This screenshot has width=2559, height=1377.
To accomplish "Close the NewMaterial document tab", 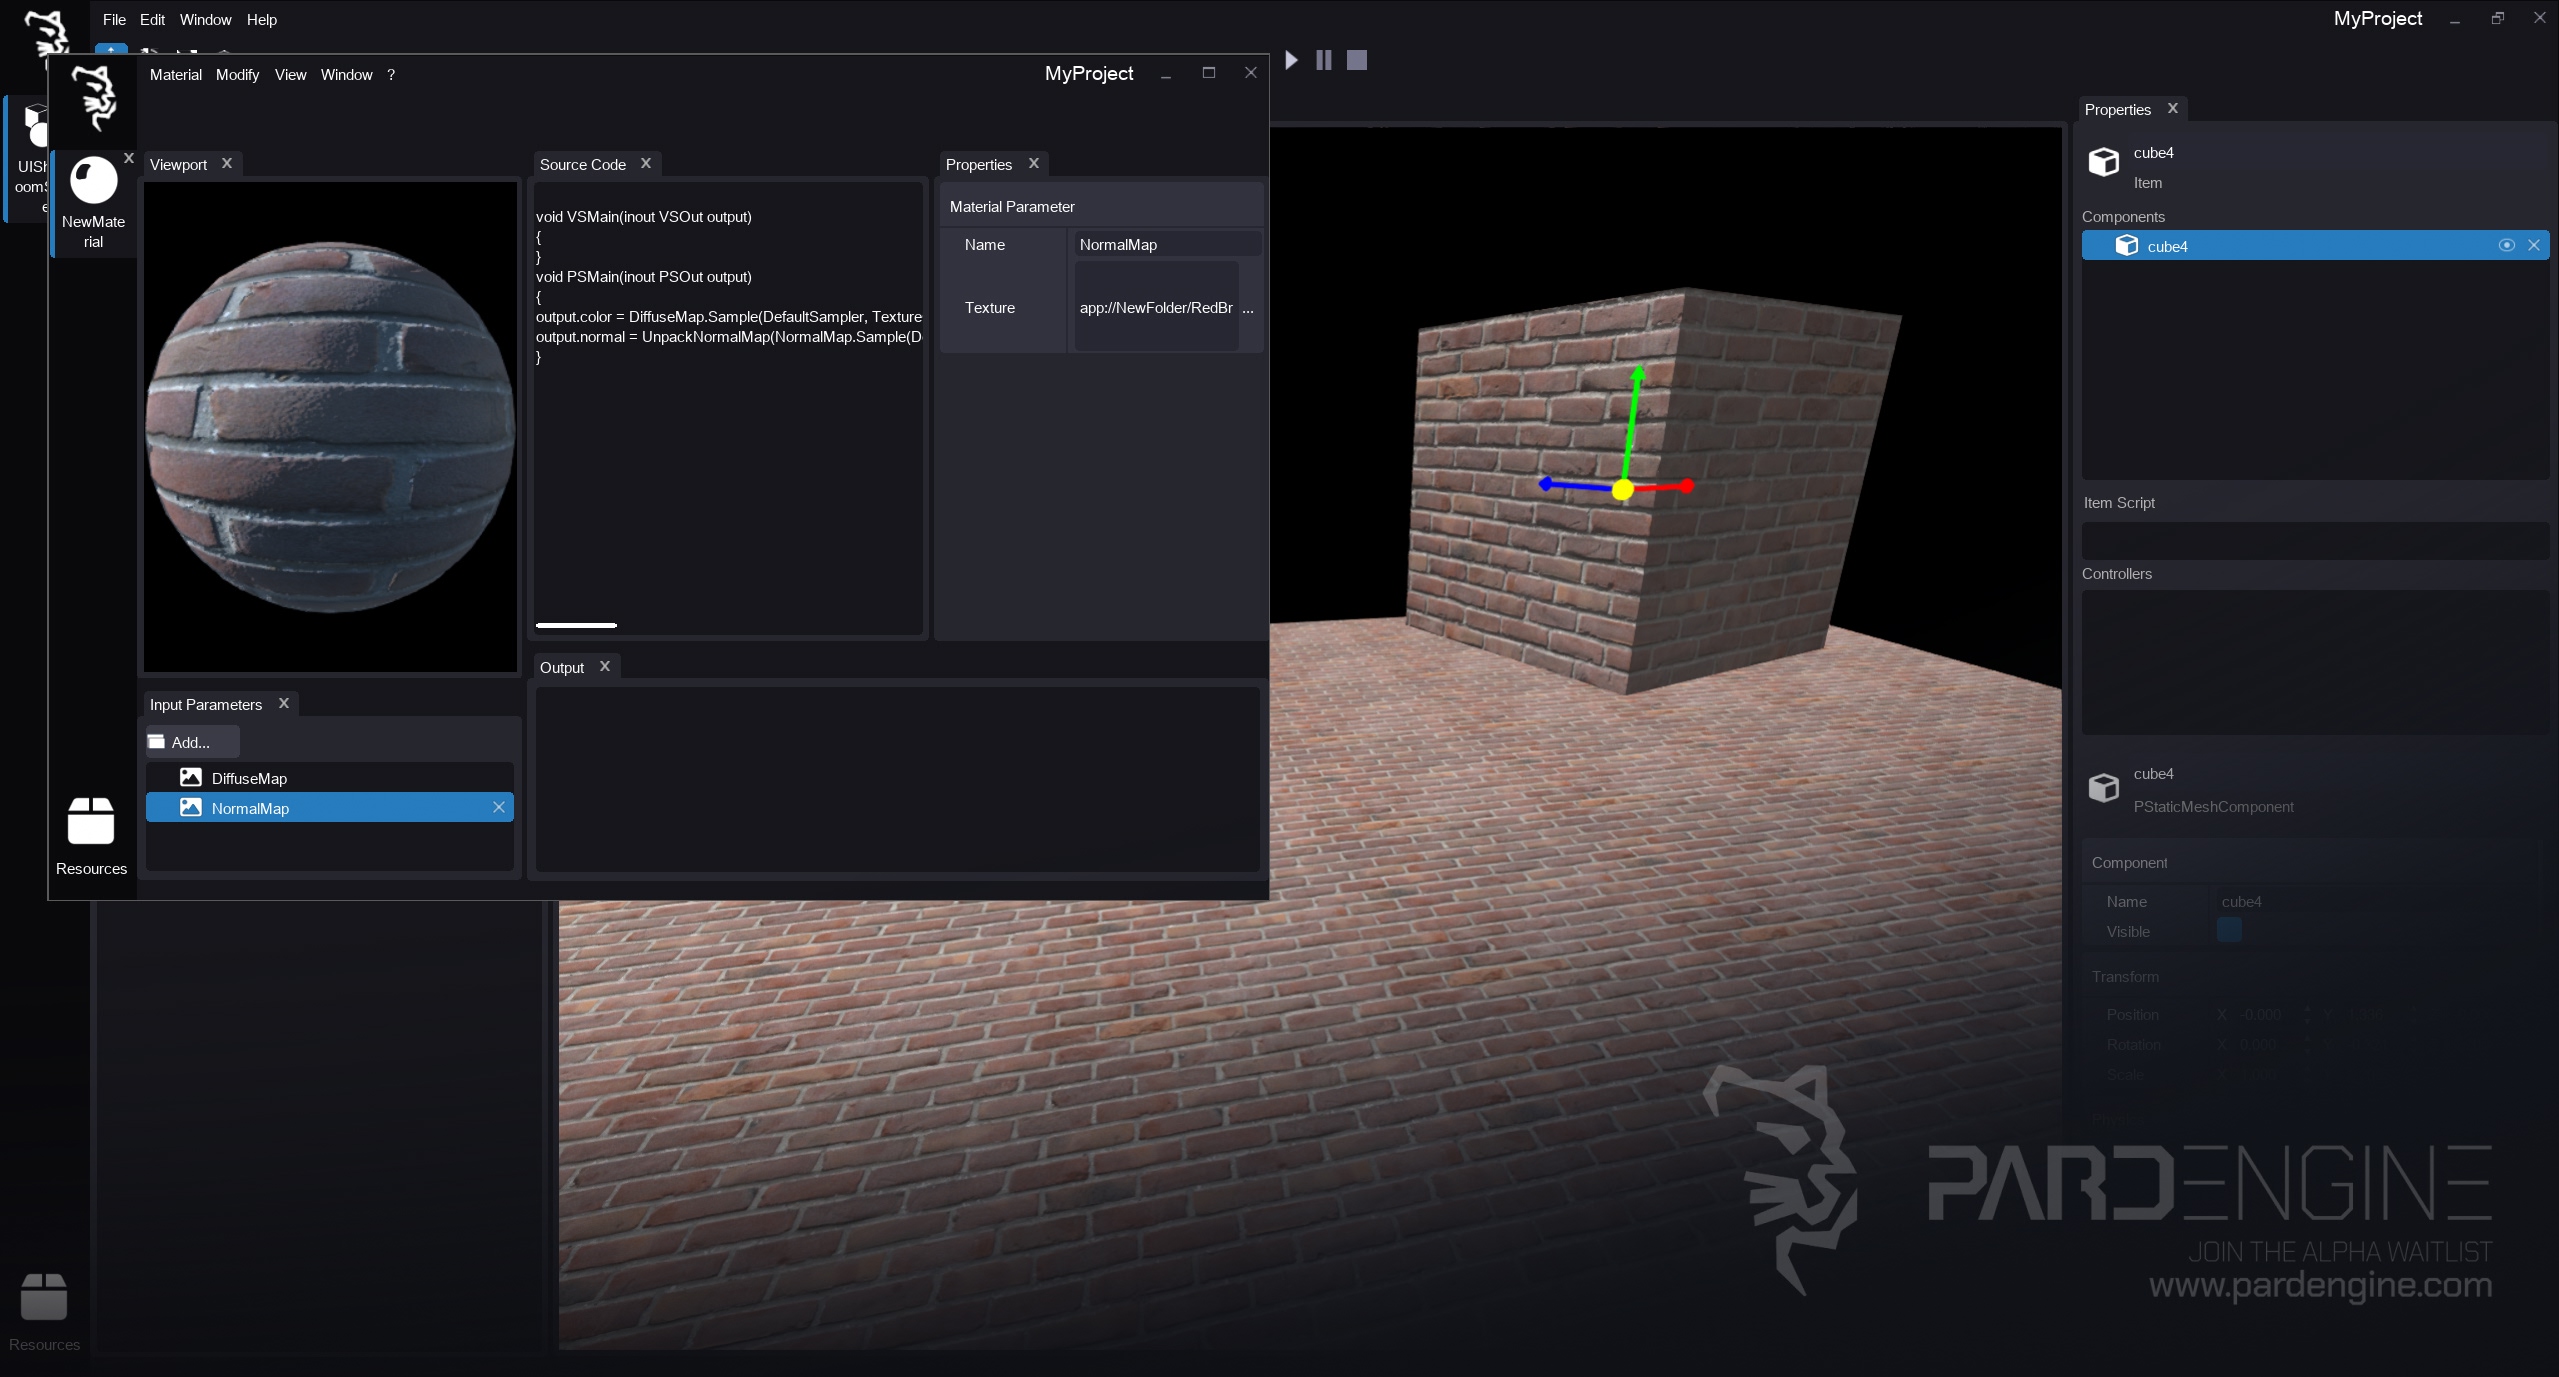I will pos(129,159).
